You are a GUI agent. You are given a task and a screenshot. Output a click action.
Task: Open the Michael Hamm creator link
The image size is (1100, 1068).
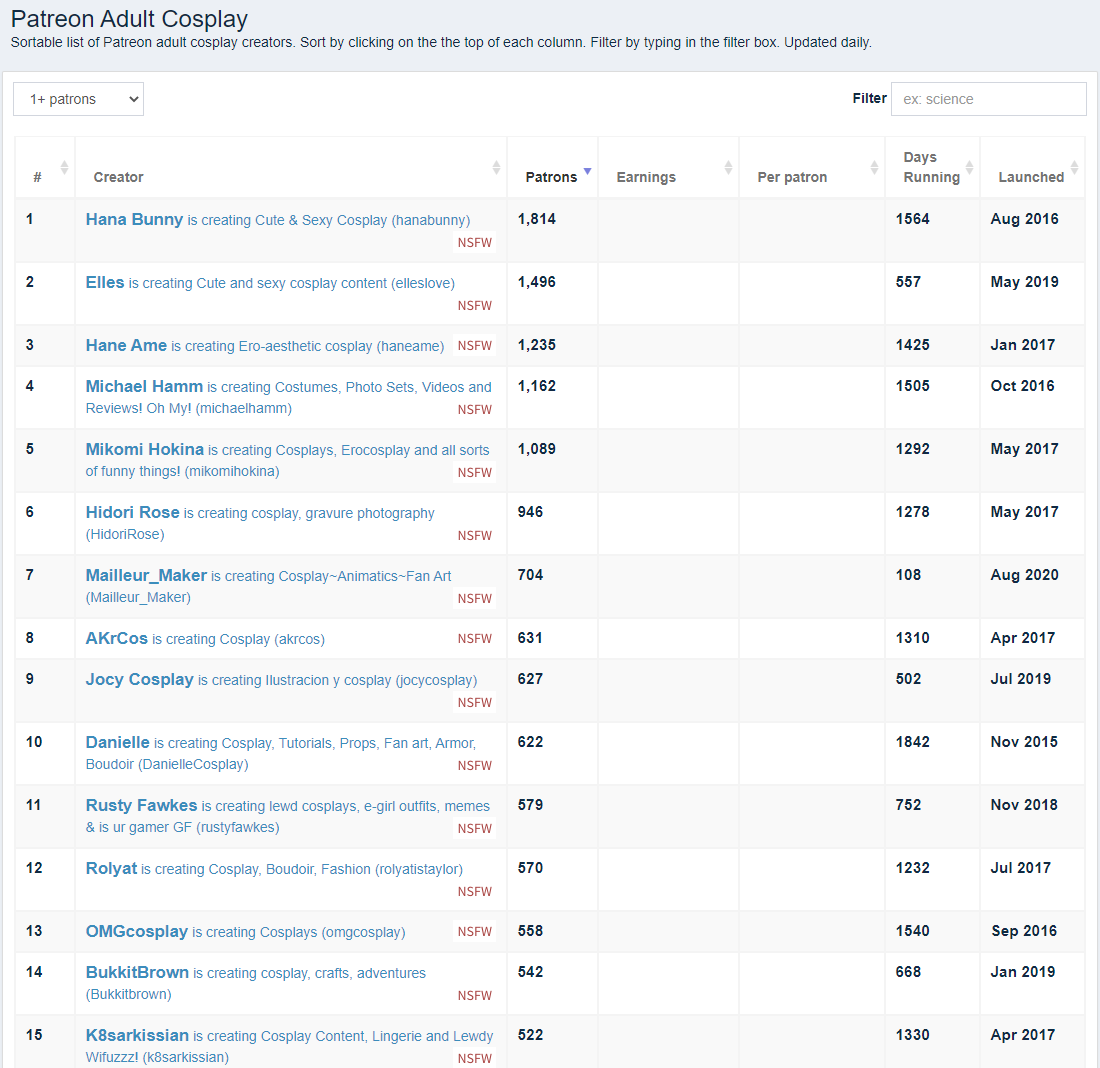[144, 386]
